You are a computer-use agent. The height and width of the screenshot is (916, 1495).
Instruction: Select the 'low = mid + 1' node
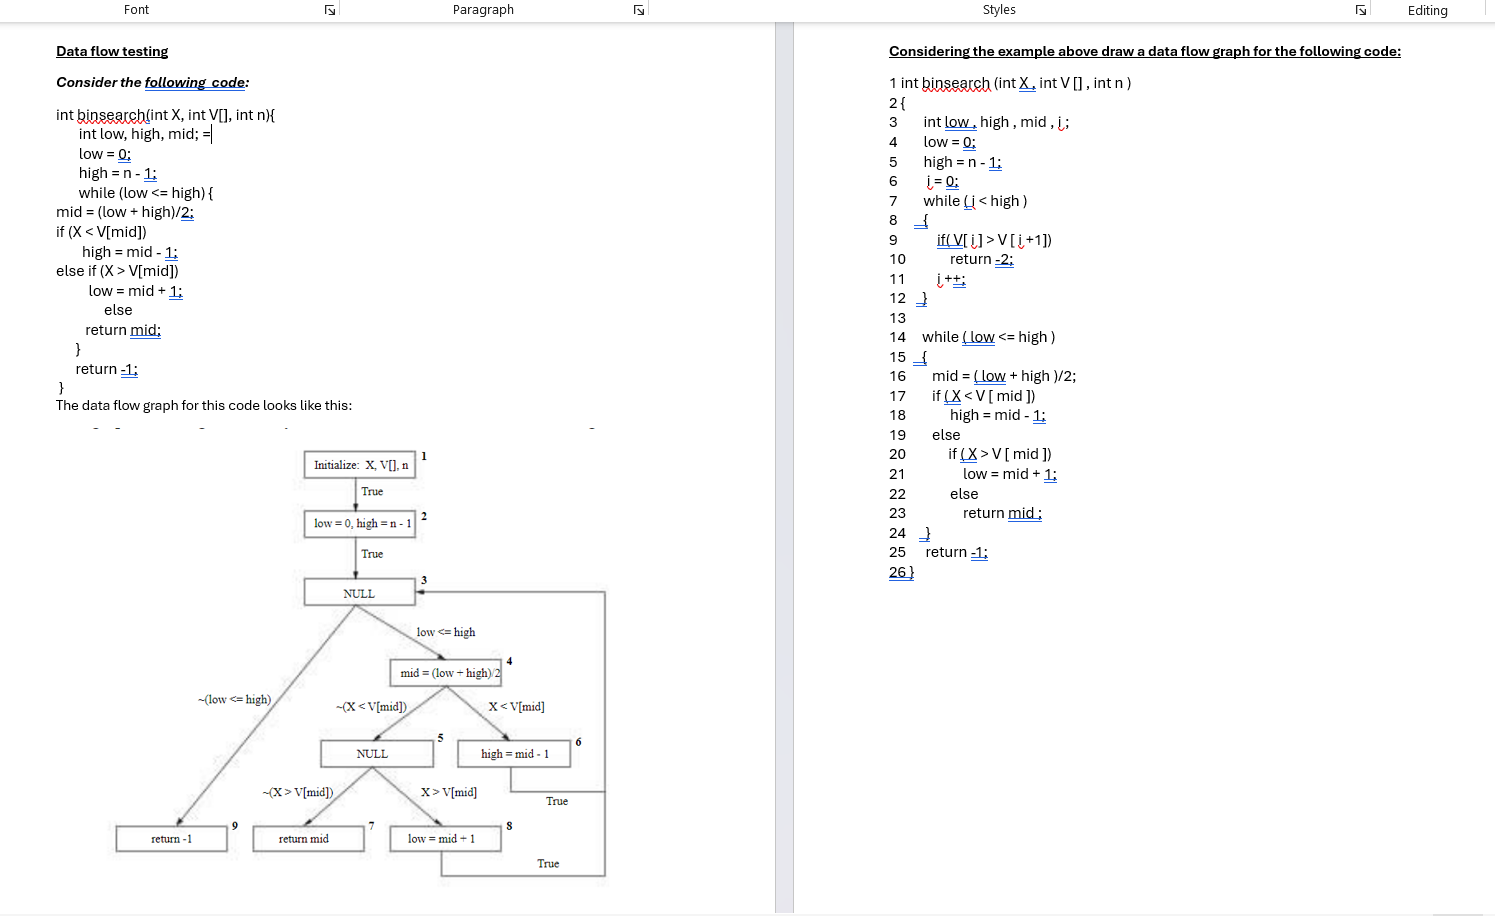(444, 838)
